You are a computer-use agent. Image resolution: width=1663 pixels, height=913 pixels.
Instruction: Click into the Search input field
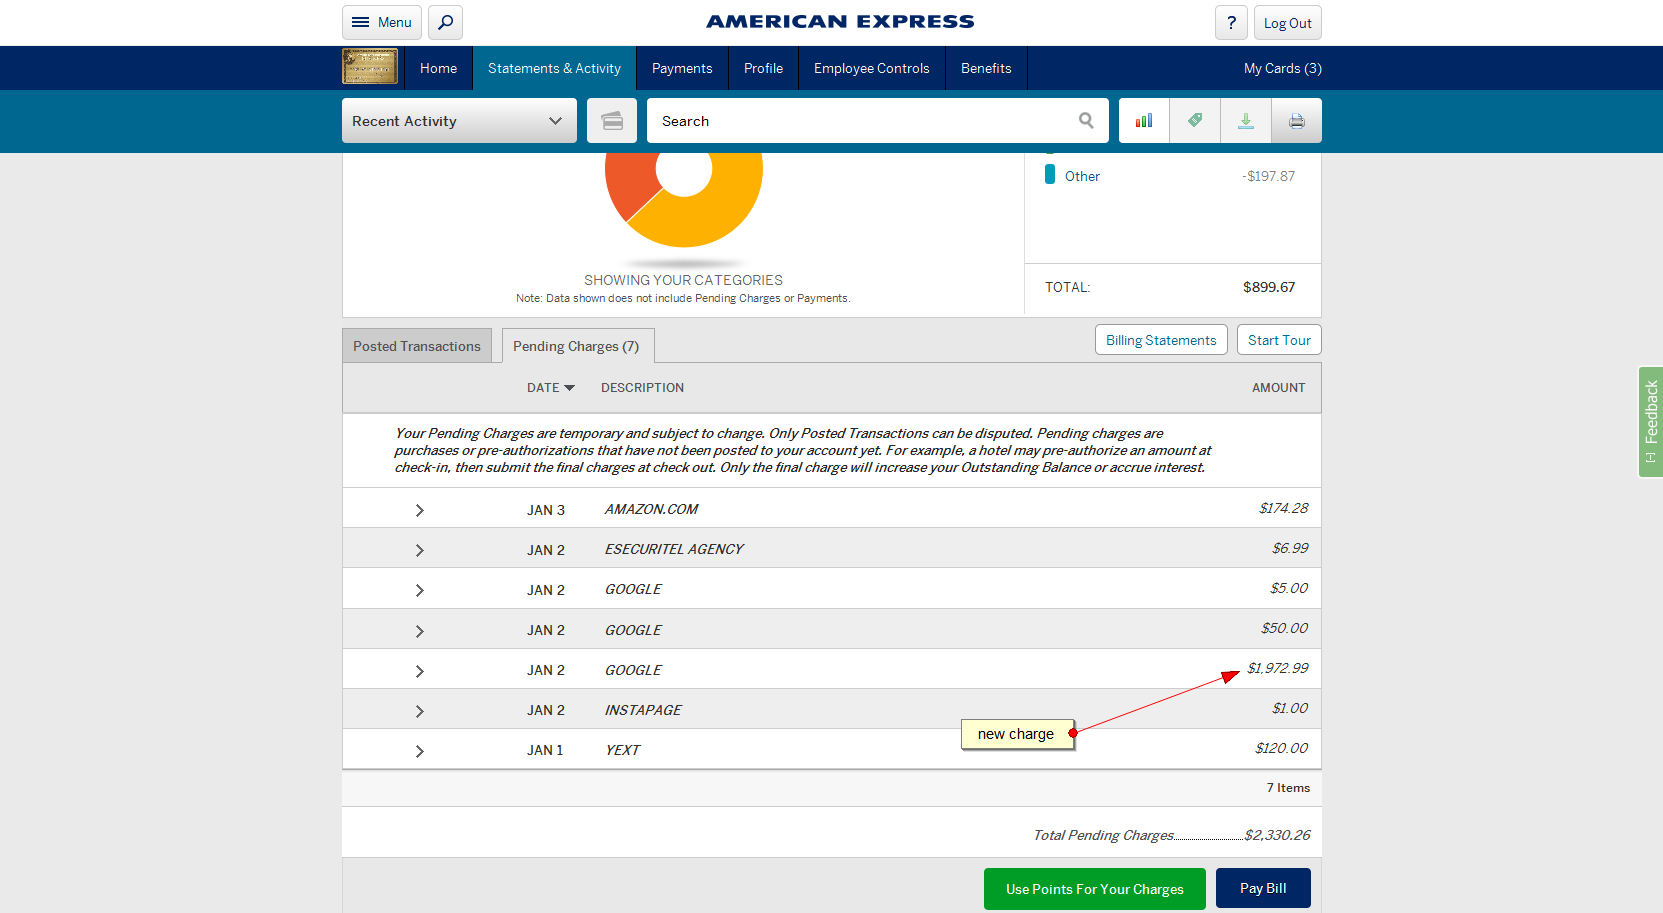pos(860,121)
